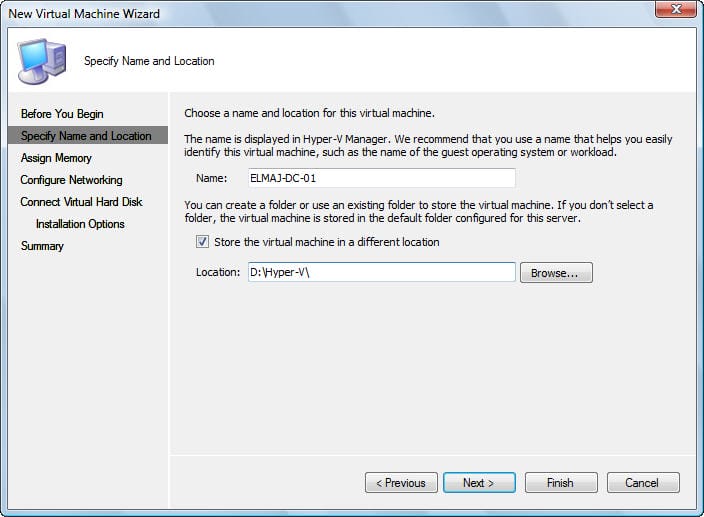
Task: Switch to the Summary step
Action: click(42, 246)
